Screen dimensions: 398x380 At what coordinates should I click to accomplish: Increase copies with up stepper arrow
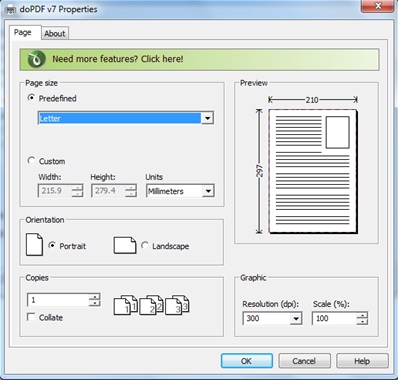click(95, 297)
